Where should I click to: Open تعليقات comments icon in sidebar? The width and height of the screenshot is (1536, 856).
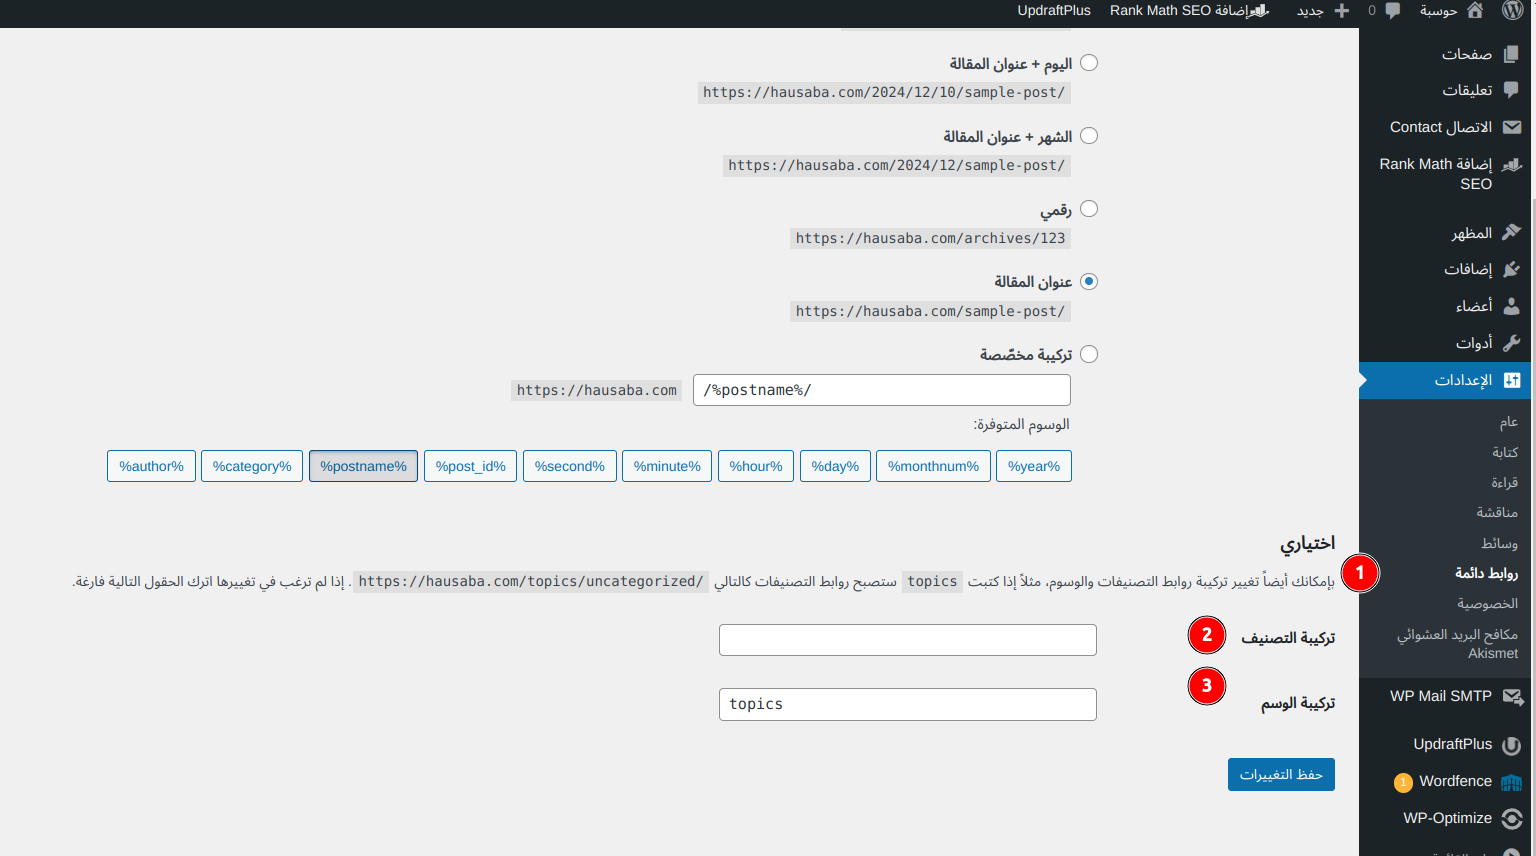(1511, 90)
